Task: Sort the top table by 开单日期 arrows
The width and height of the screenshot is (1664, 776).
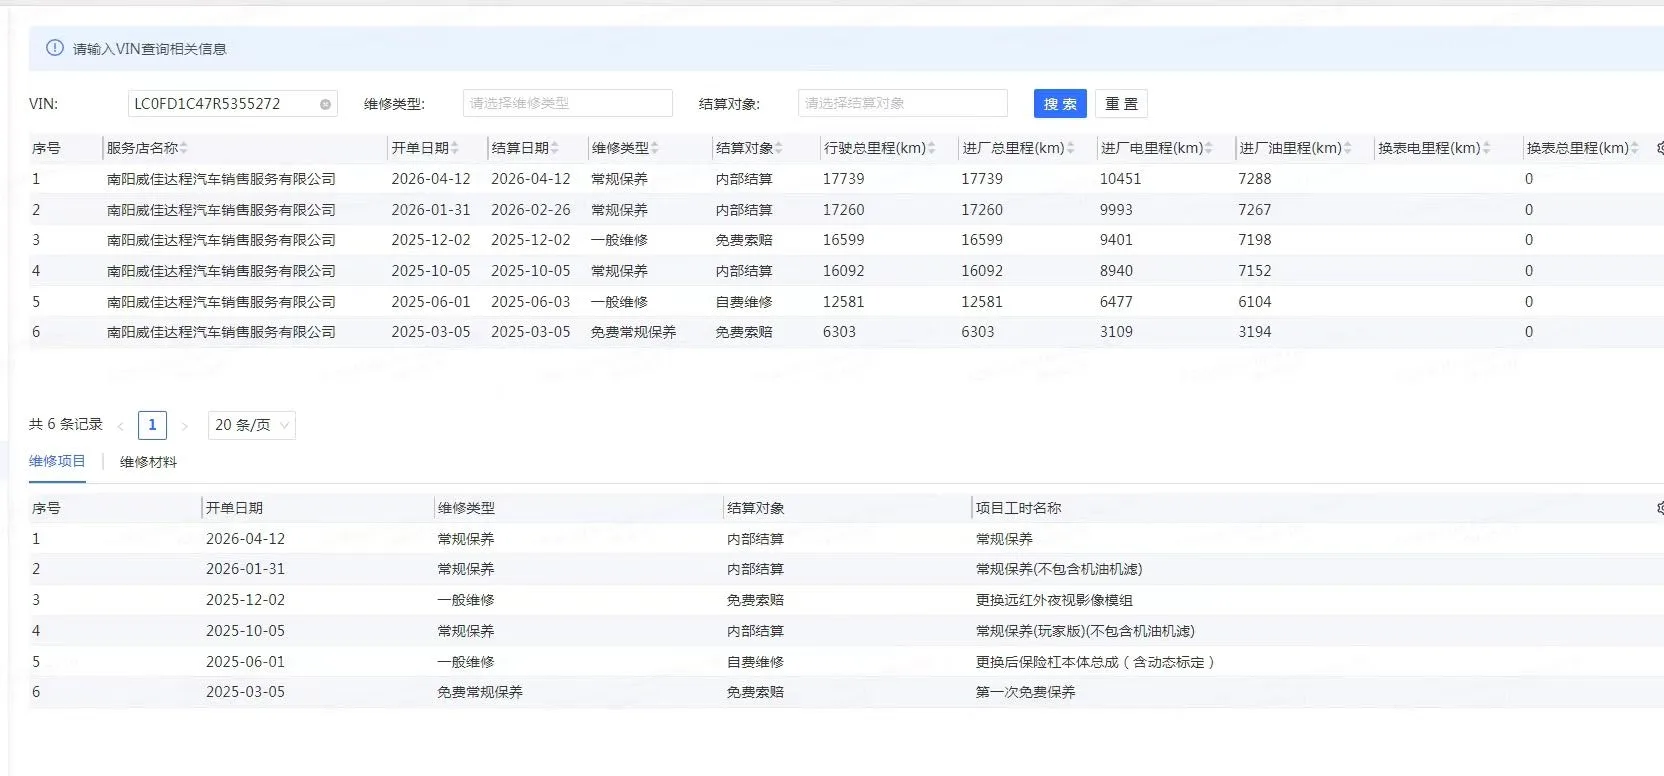Action: [x=454, y=148]
